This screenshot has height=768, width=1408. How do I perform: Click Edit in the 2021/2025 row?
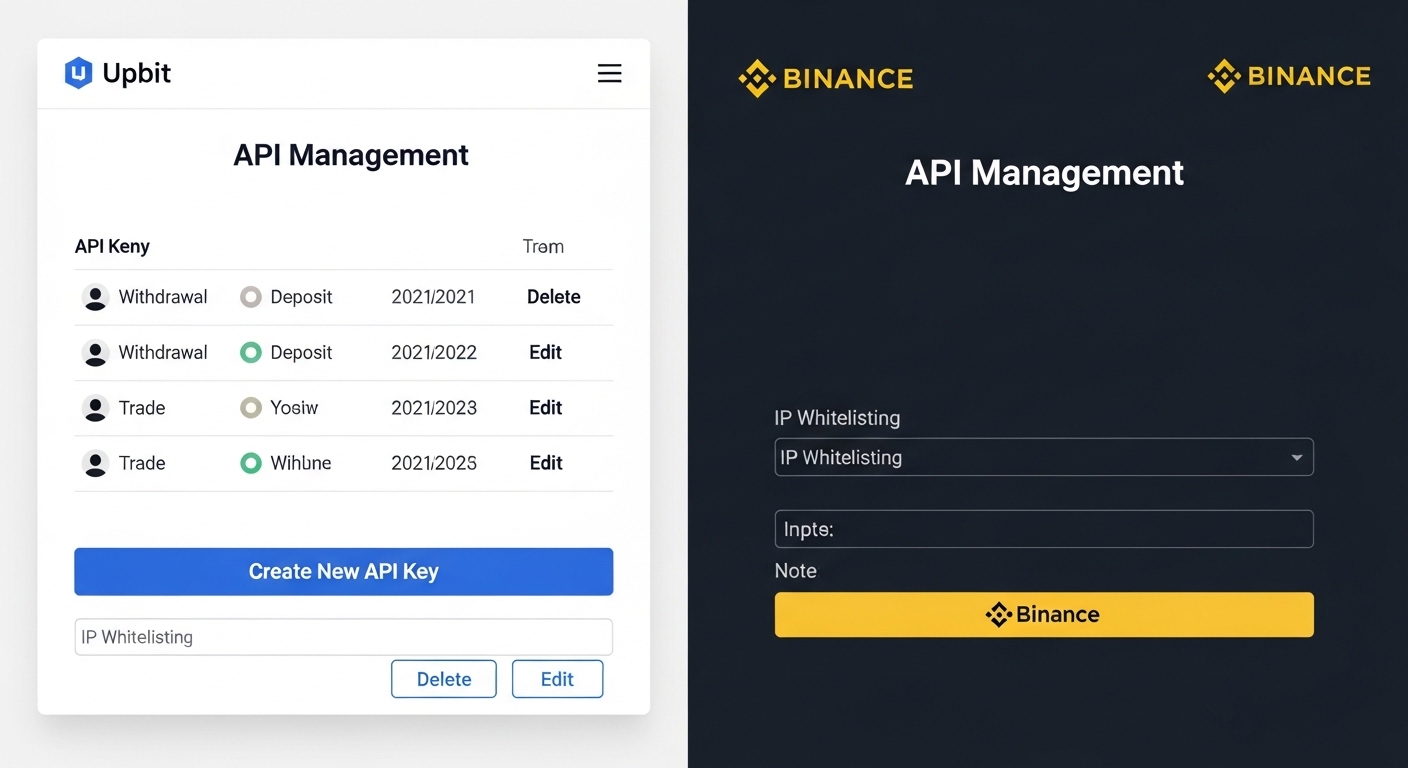tap(546, 462)
